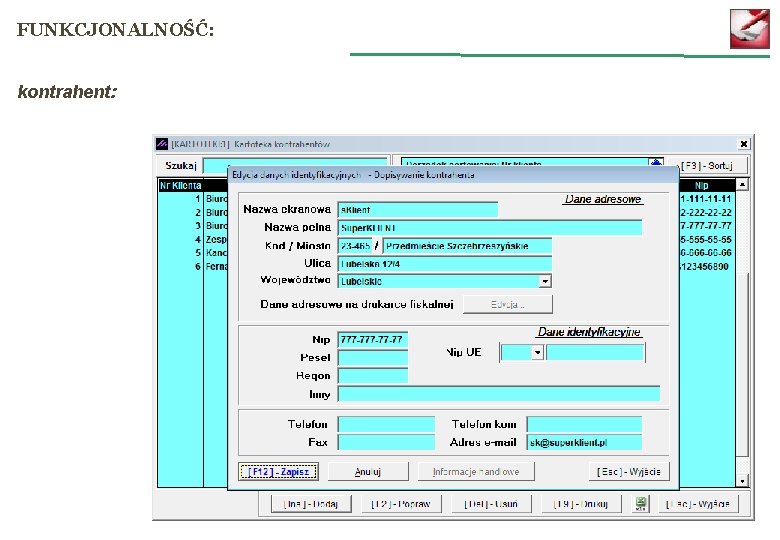Click the red pen logo icon

(750, 29)
